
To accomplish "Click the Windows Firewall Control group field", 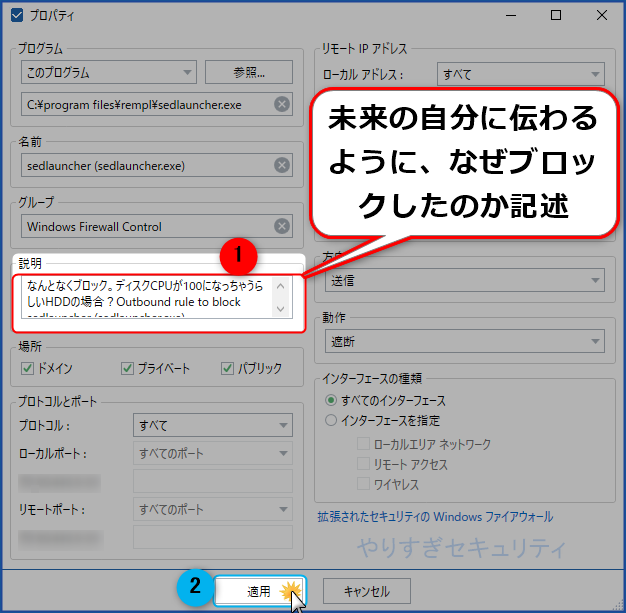I will (x=157, y=226).
